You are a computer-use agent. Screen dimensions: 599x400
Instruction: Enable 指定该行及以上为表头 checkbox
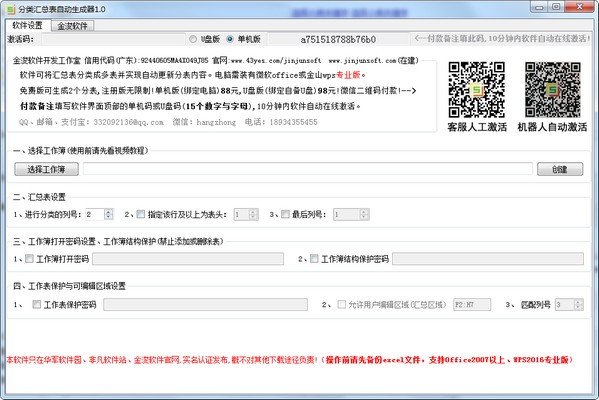tap(141, 214)
